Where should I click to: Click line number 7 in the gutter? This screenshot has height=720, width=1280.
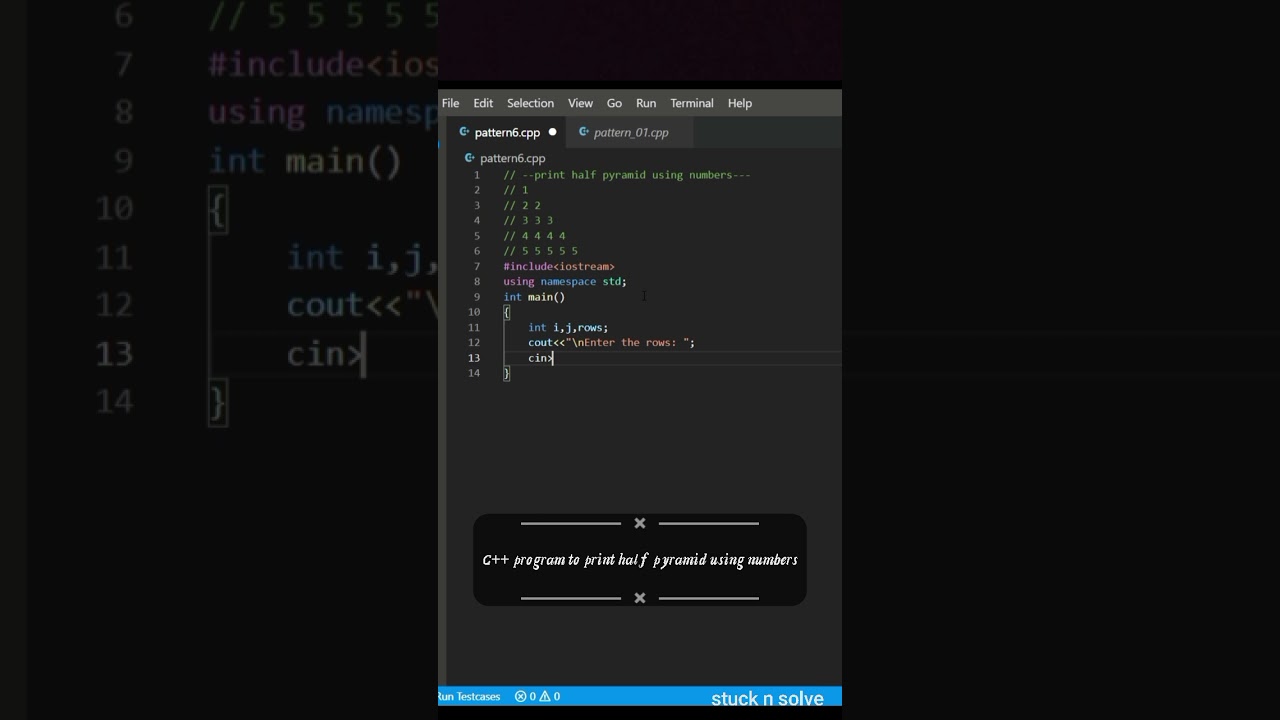[477, 266]
